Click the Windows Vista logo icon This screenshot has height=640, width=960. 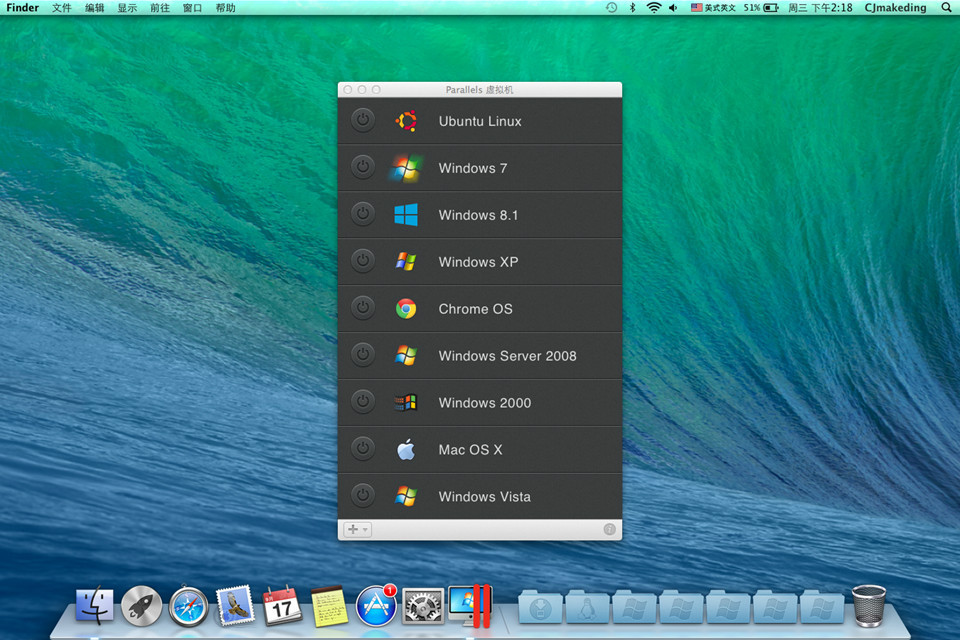click(x=406, y=497)
